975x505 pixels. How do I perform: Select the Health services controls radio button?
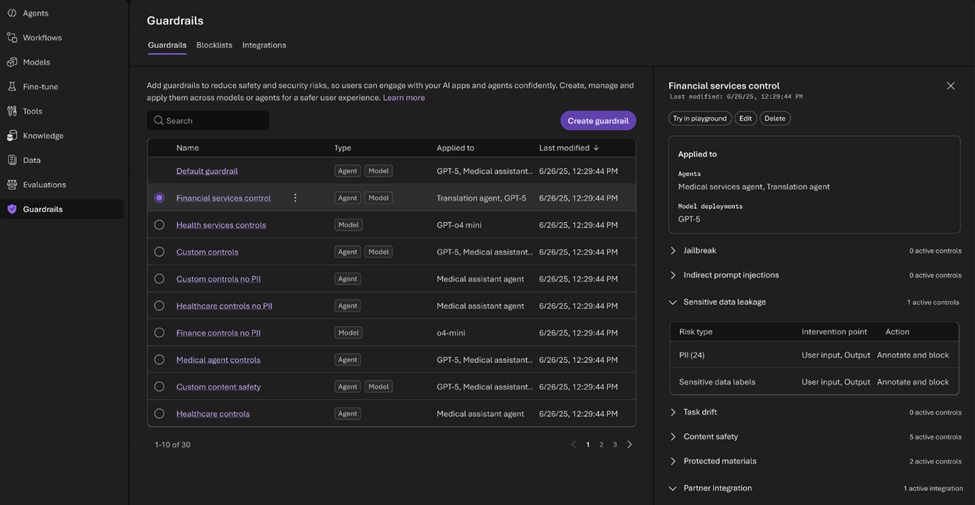pyautogui.click(x=159, y=225)
